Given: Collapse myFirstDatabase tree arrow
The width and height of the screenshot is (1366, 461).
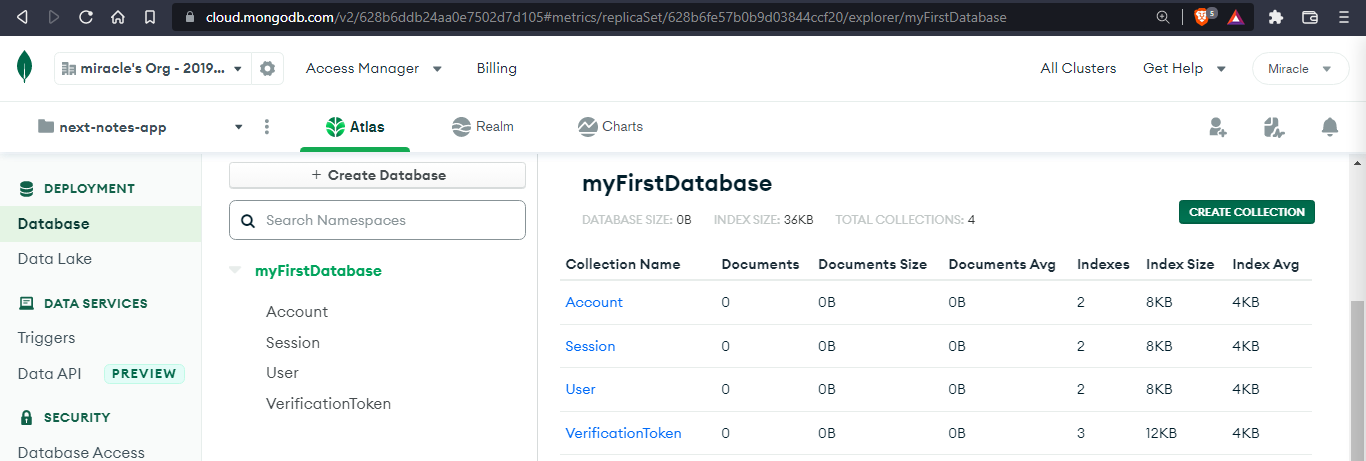Looking at the screenshot, I should (x=235, y=271).
